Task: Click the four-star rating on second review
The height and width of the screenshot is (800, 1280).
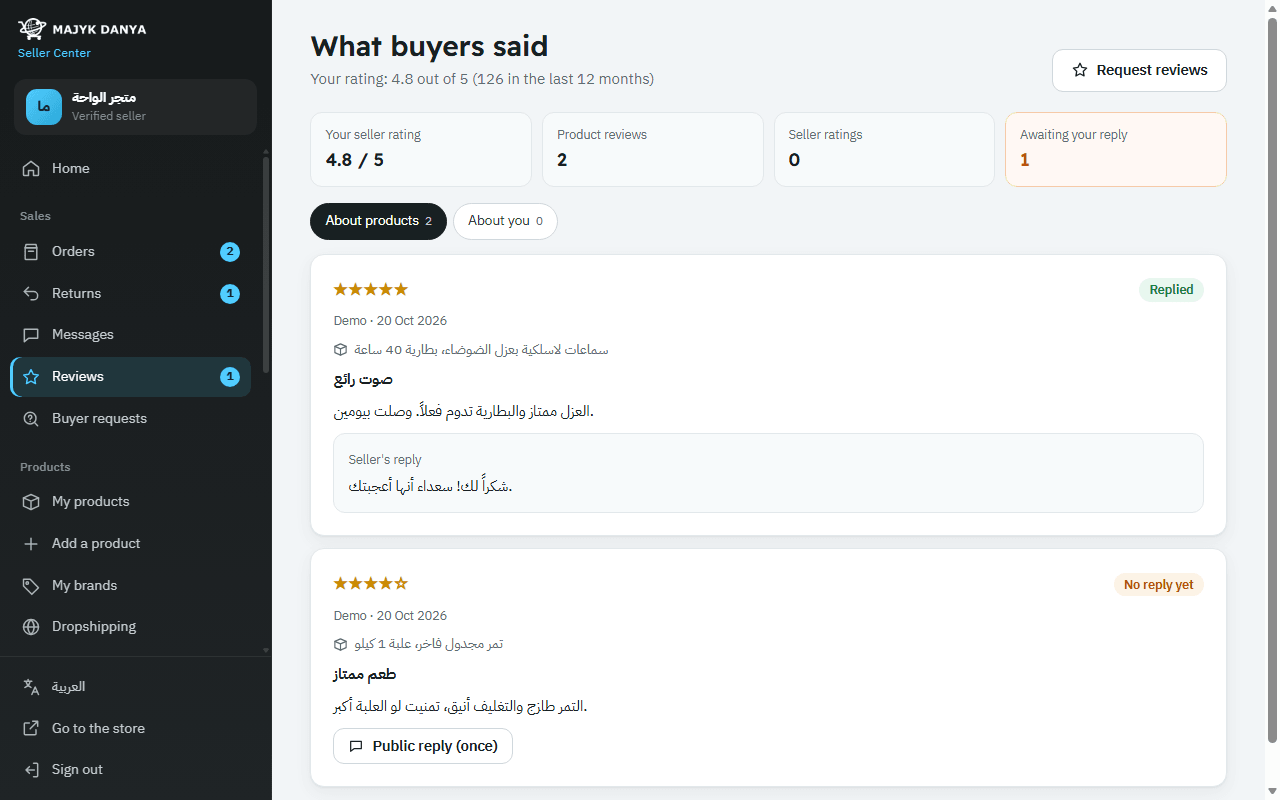Action: click(371, 583)
